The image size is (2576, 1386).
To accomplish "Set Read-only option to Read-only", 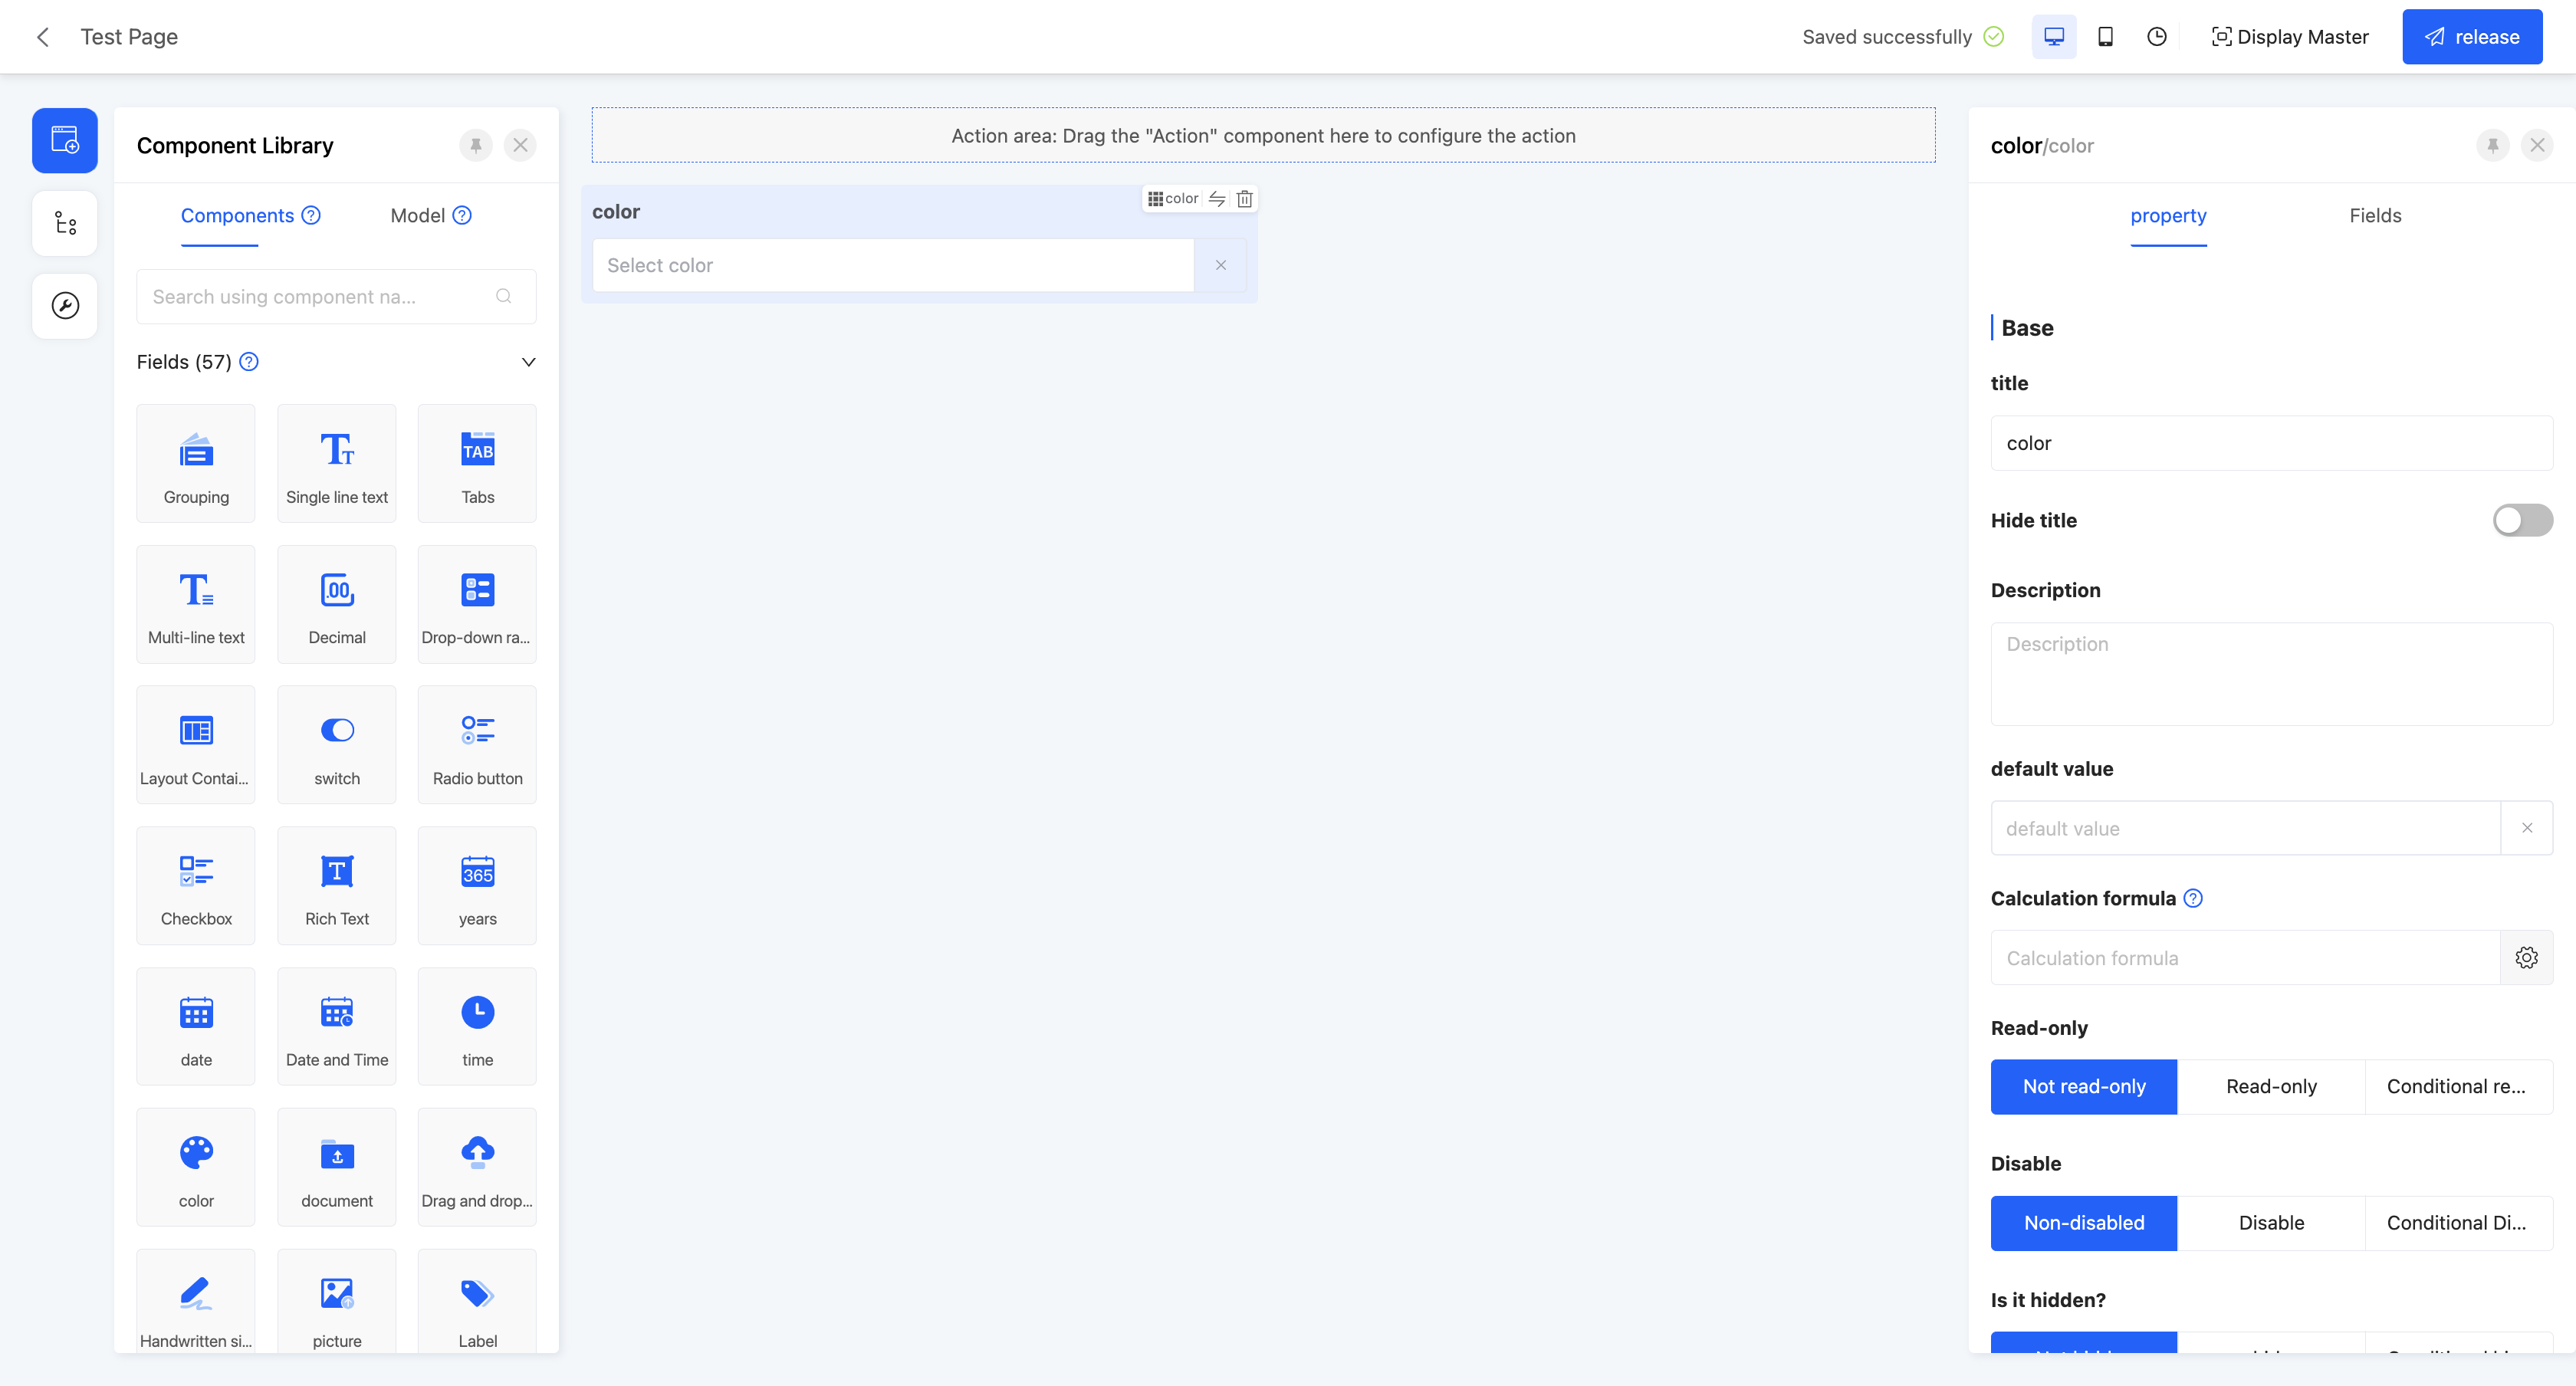I will (x=2270, y=1086).
